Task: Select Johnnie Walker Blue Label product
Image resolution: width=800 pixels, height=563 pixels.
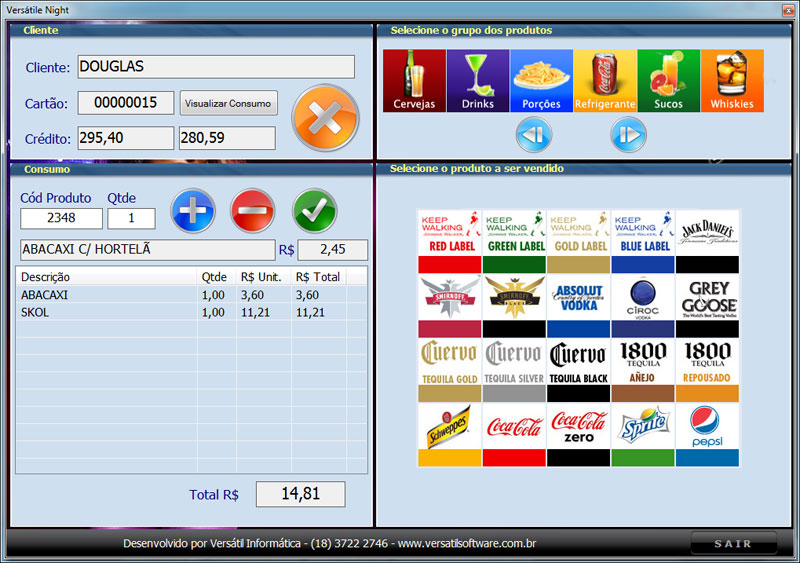Action: tap(642, 241)
